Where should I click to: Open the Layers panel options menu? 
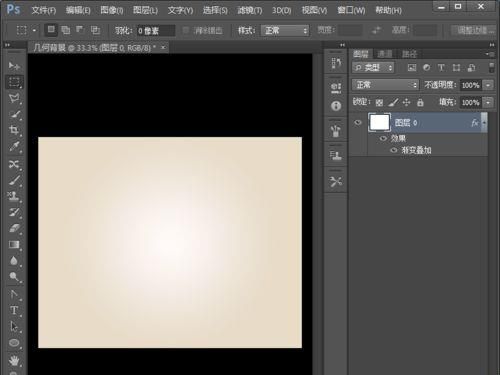pos(490,54)
